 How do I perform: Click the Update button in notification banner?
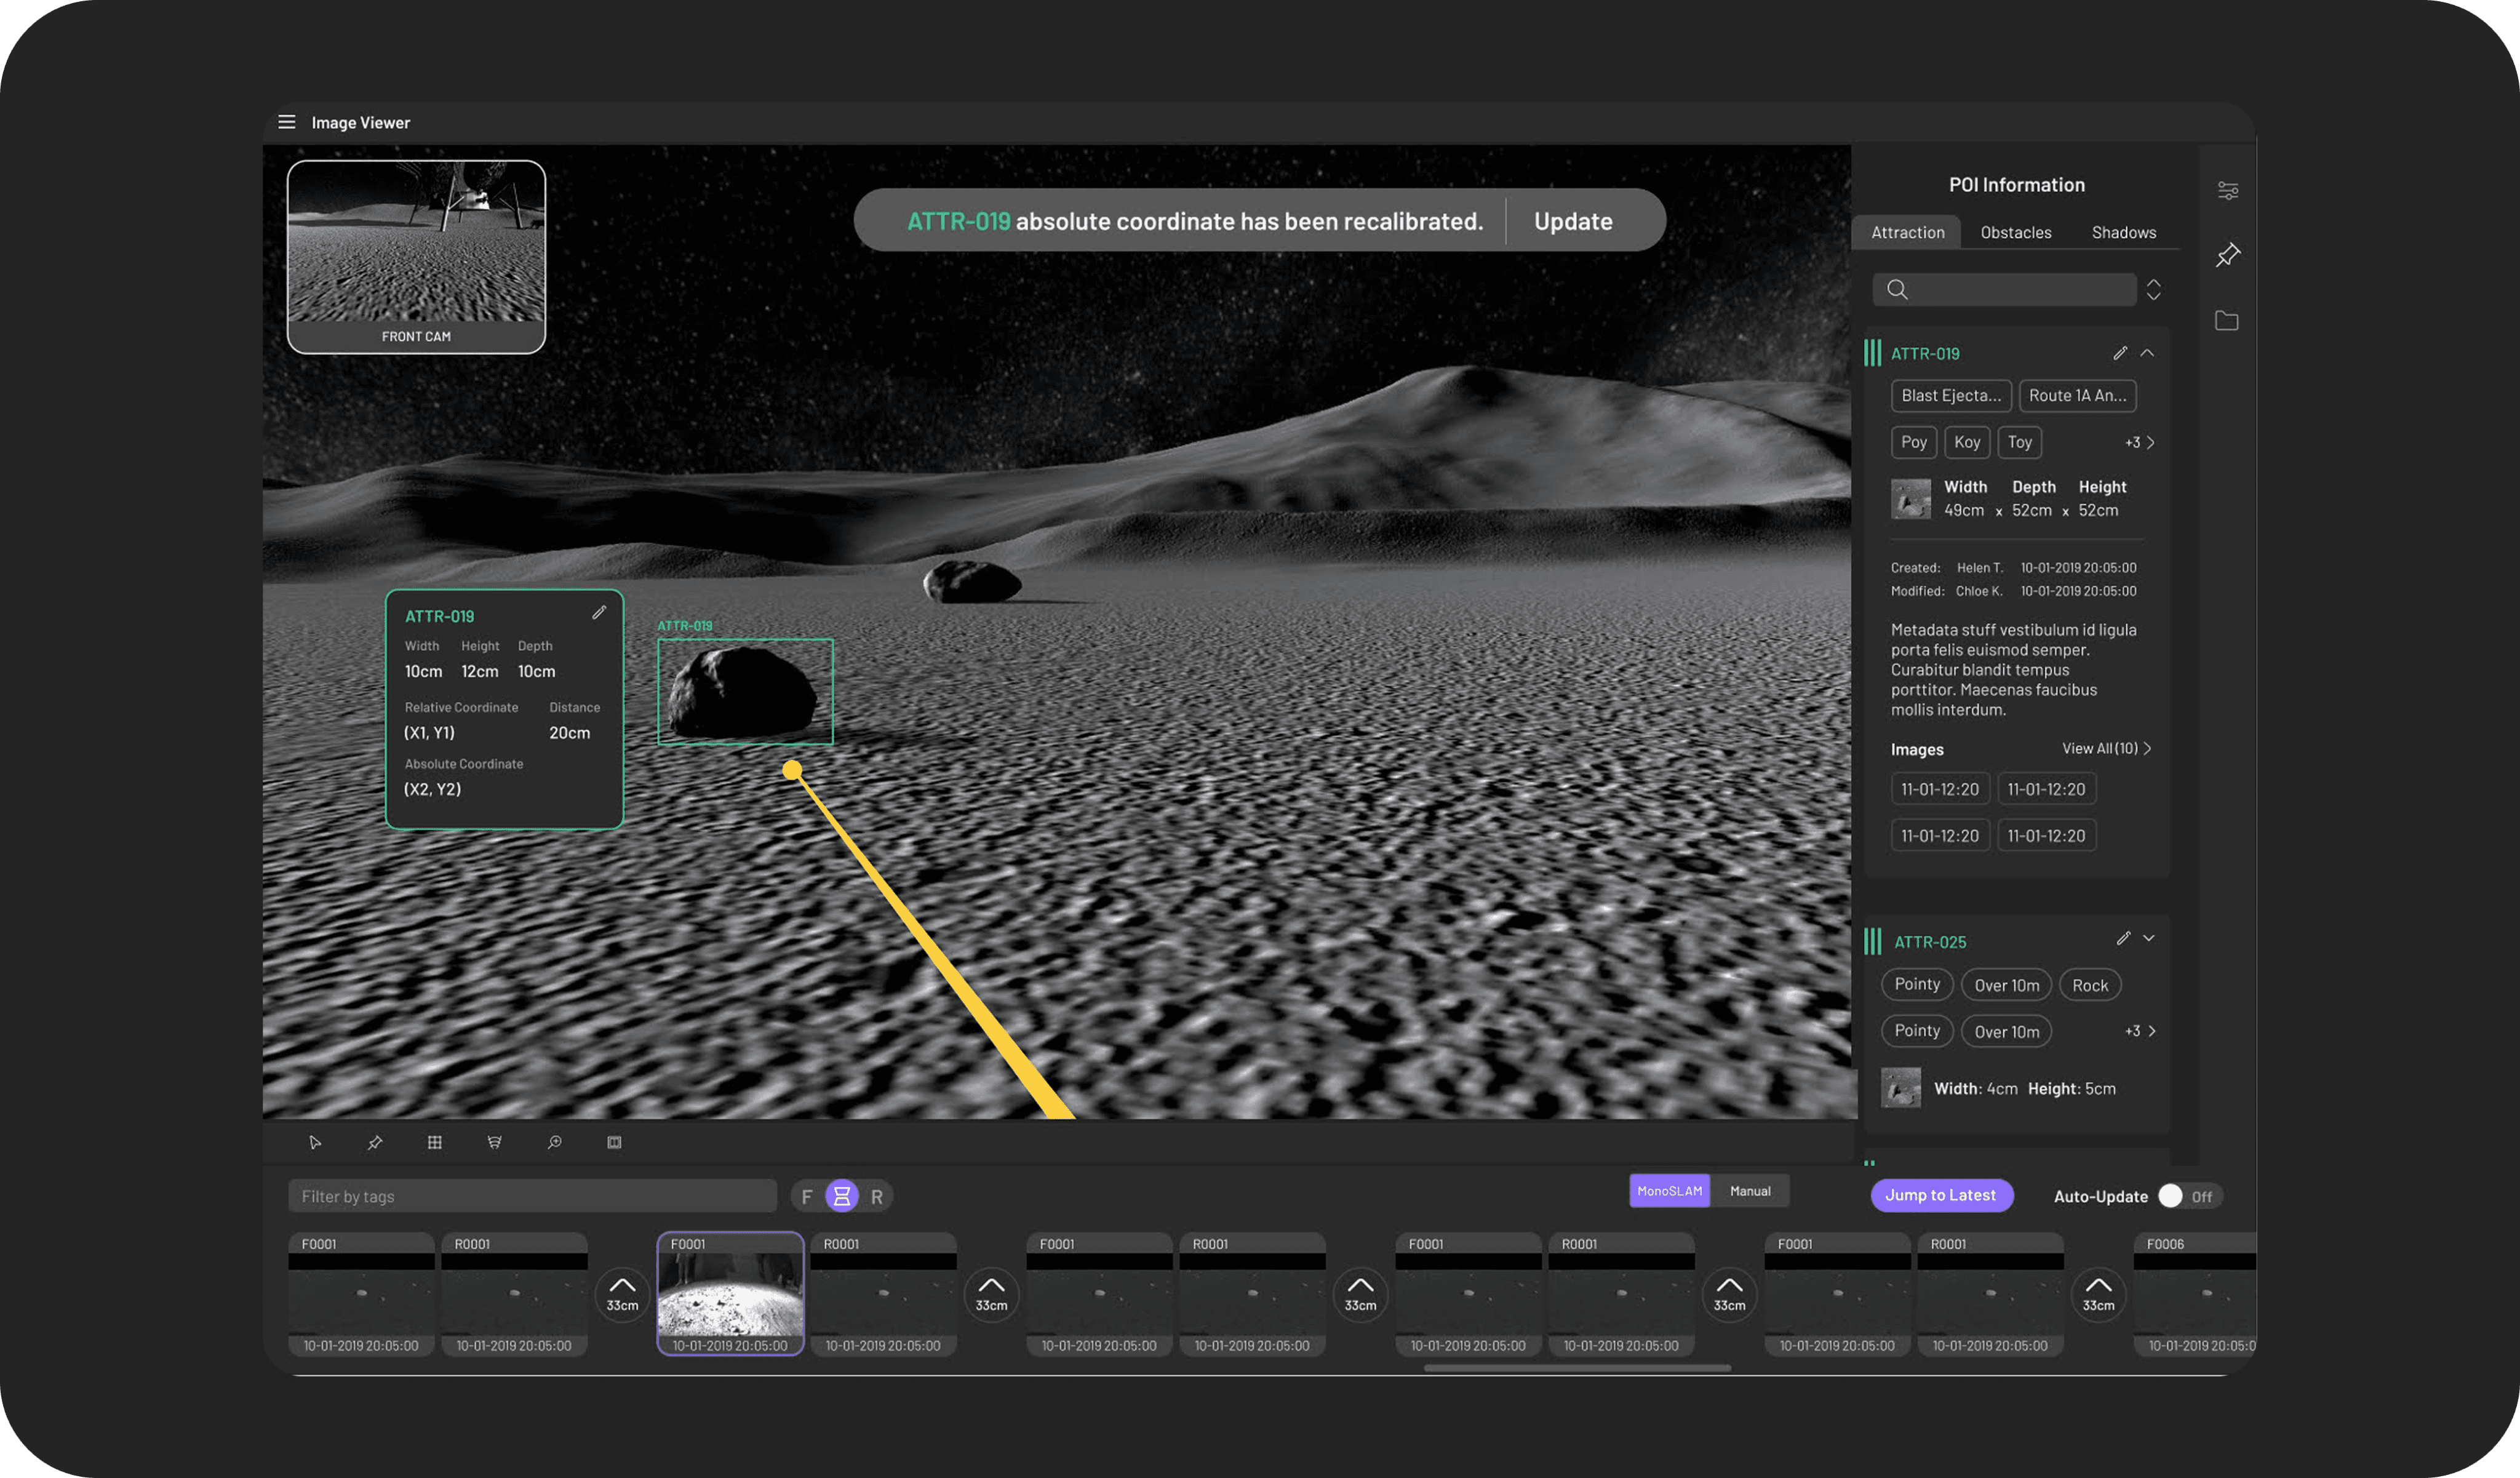[1572, 221]
